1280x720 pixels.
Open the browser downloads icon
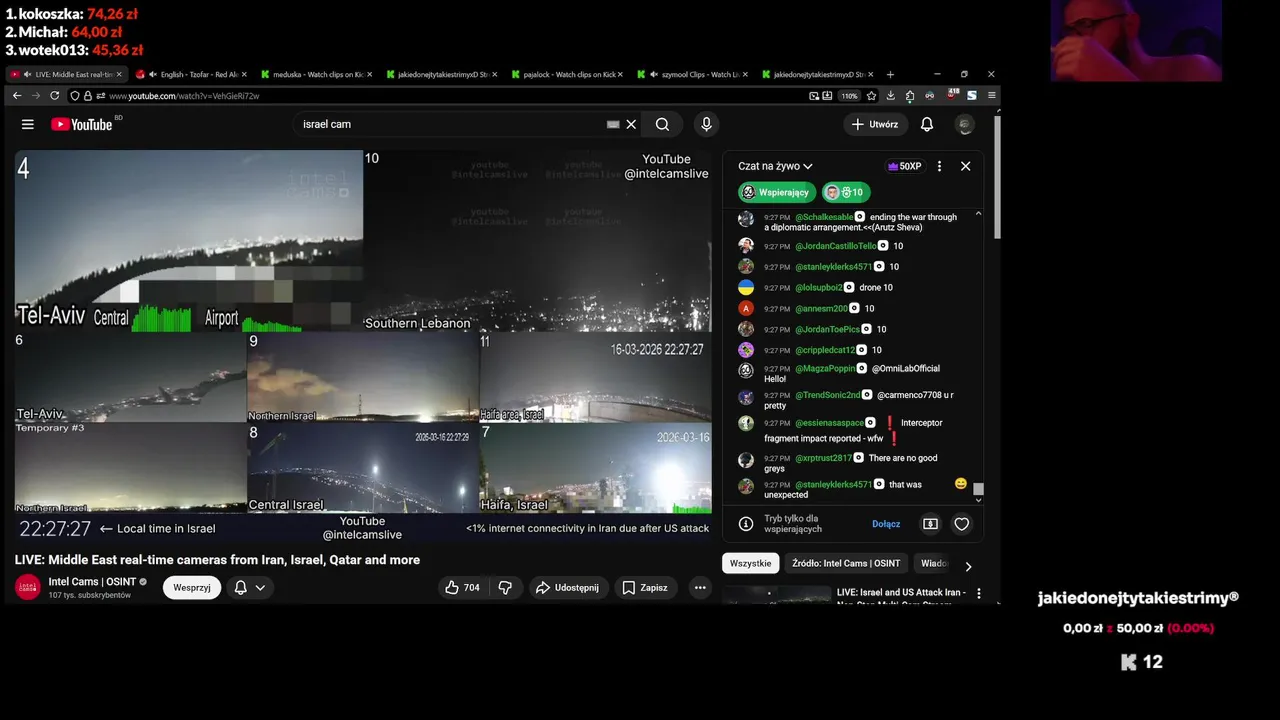(891, 96)
